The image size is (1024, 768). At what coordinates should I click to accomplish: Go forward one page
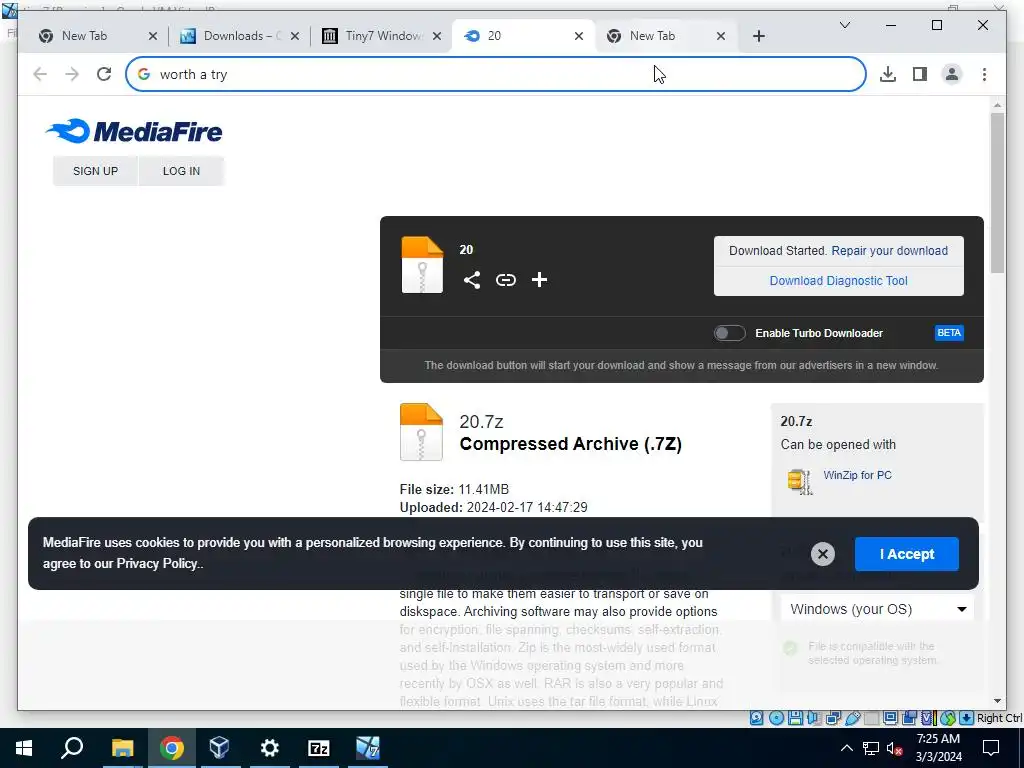pos(72,74)
